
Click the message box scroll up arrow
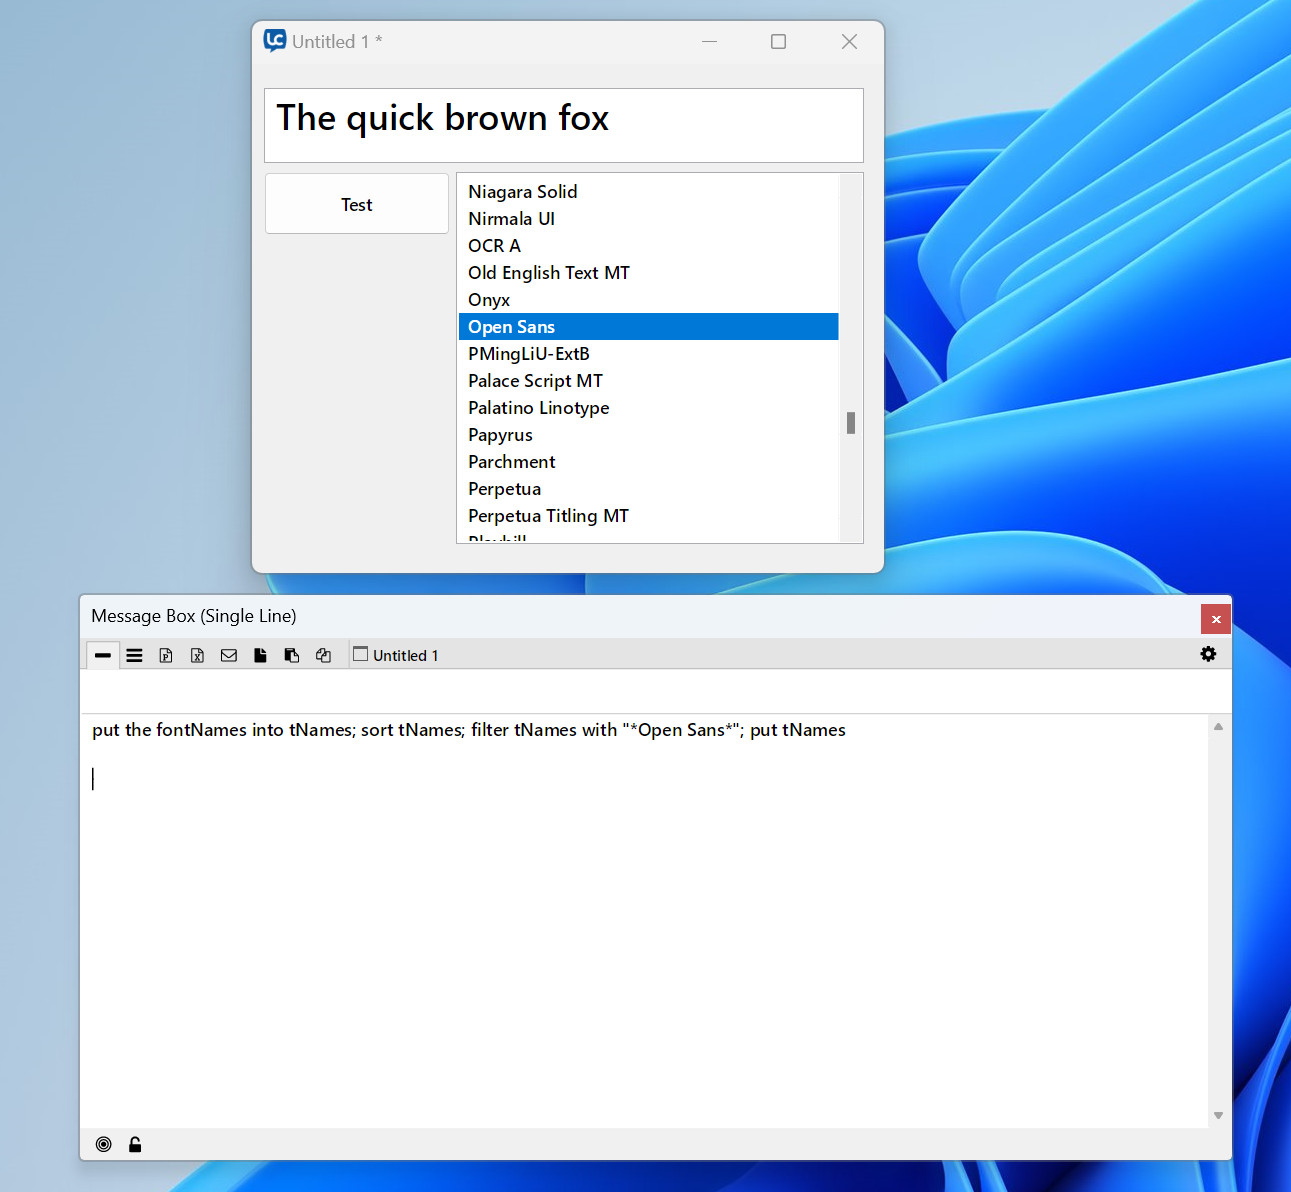(x=1218, y=727)
